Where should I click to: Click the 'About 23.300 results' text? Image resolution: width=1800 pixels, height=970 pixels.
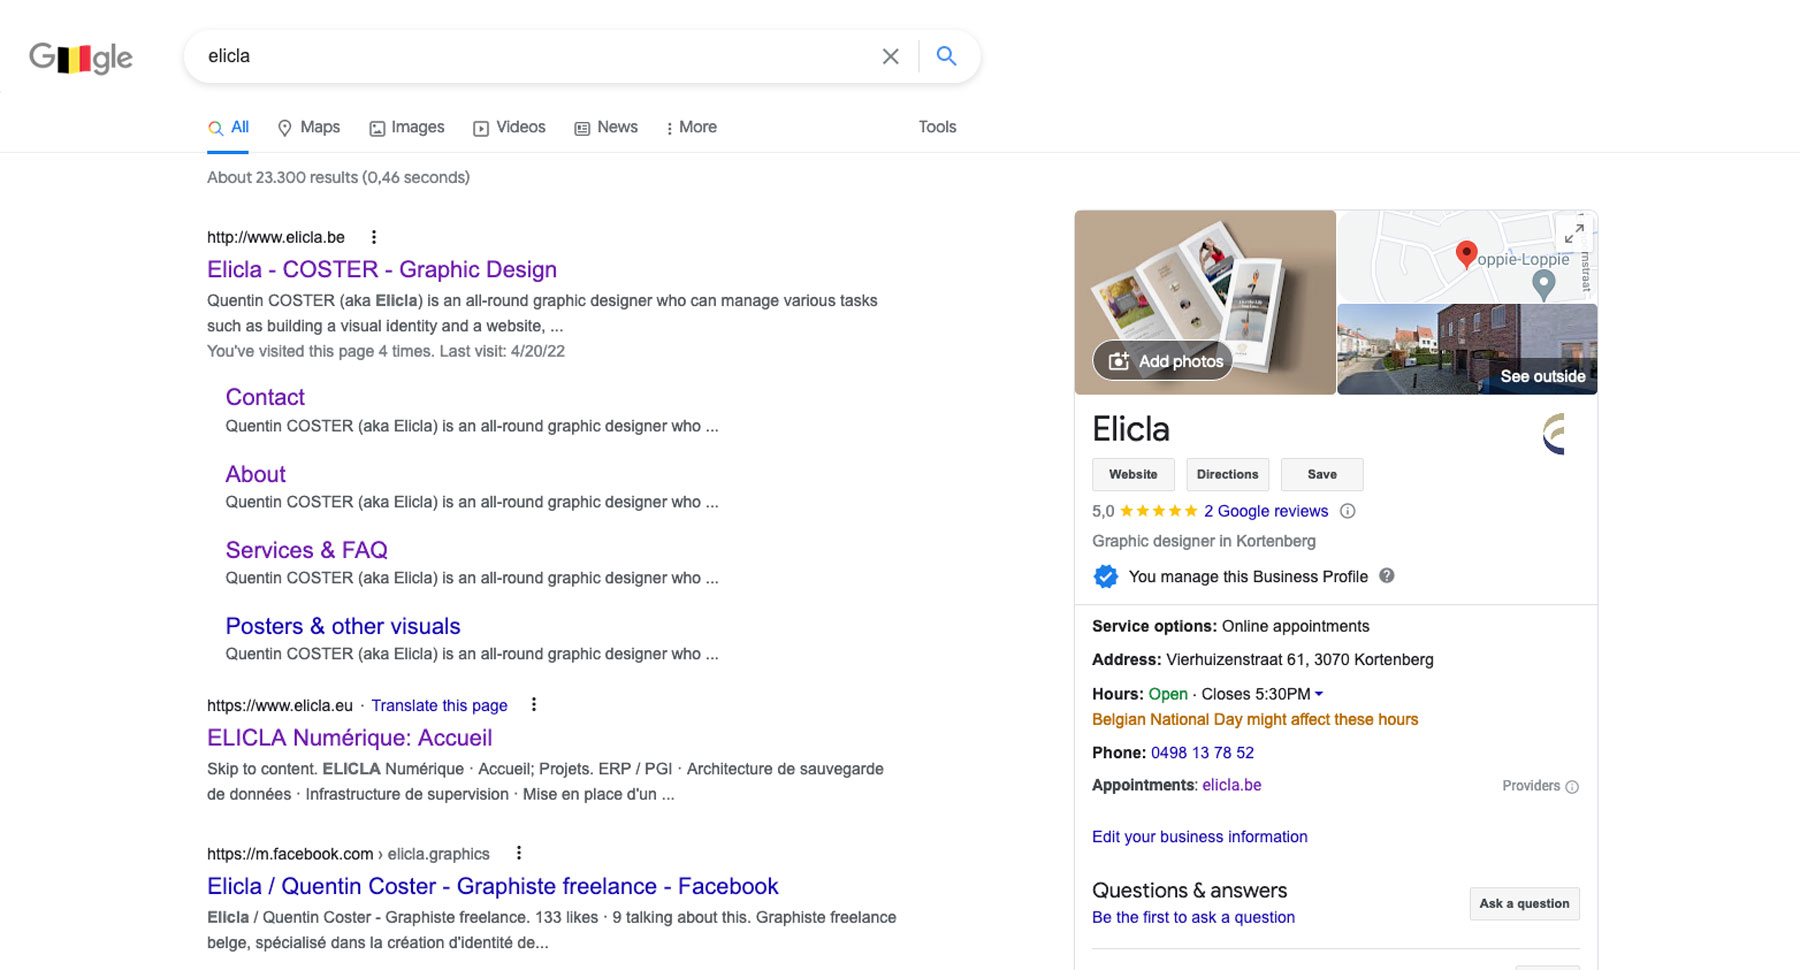[x=338, y=177]
